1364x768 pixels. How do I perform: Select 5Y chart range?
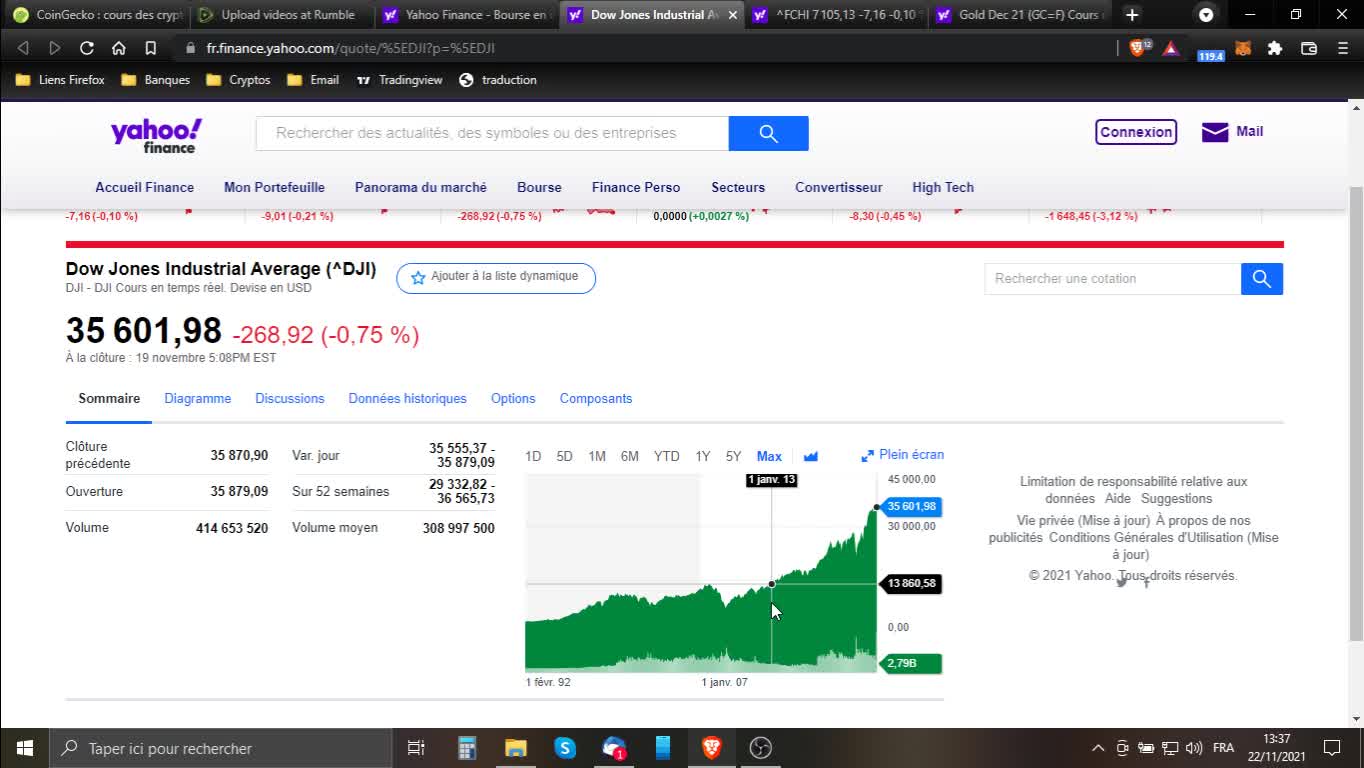(x=733, y=456)
